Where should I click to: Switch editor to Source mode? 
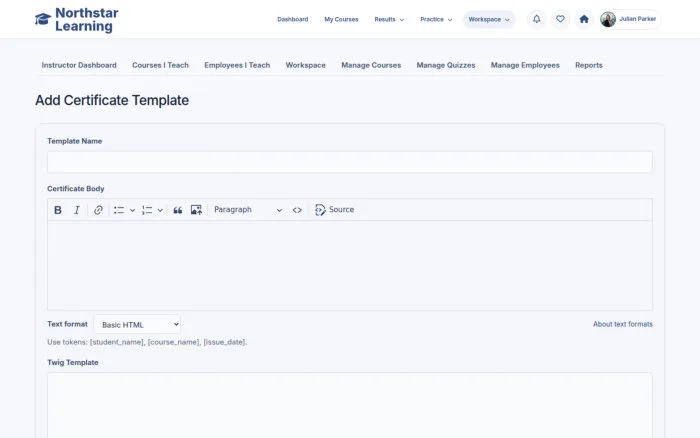click(334, 210)
